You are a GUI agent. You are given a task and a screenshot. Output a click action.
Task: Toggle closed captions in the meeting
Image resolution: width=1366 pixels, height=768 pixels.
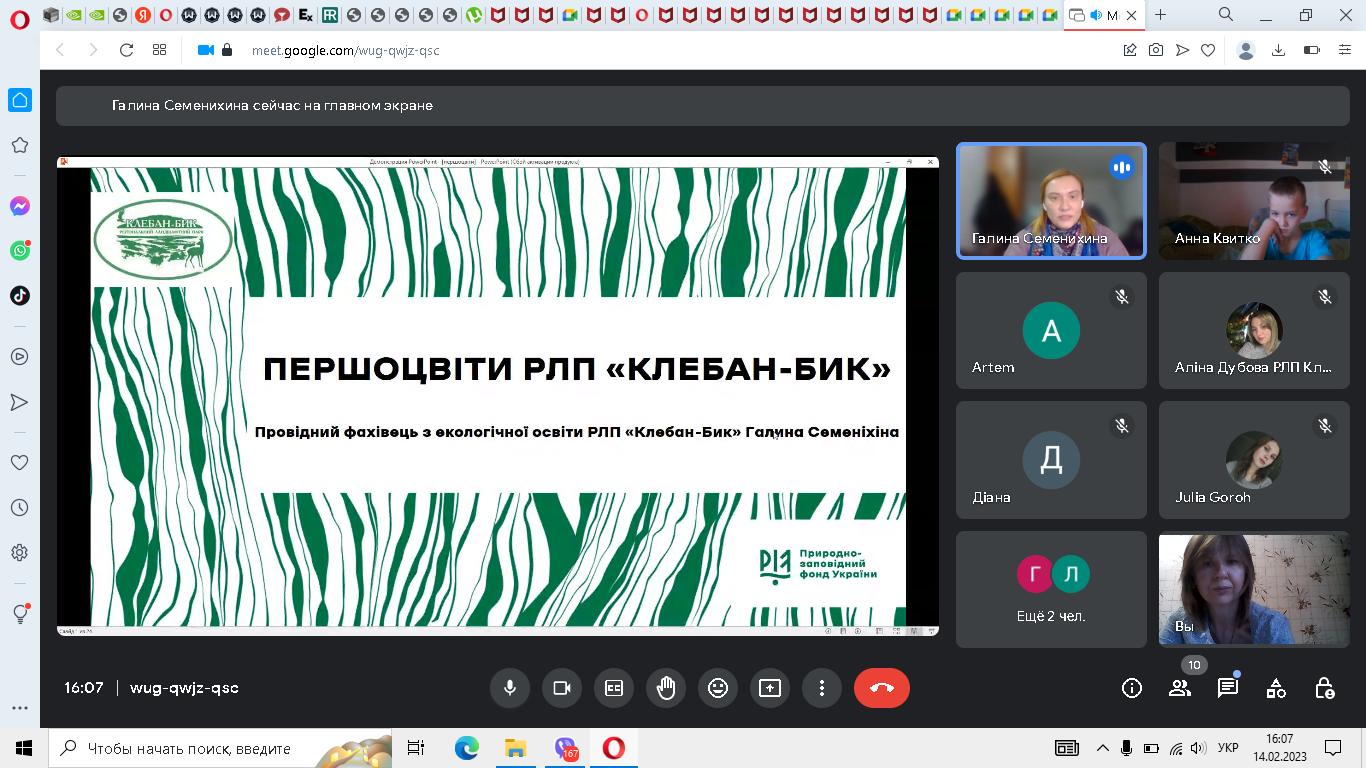click(614, 688)
